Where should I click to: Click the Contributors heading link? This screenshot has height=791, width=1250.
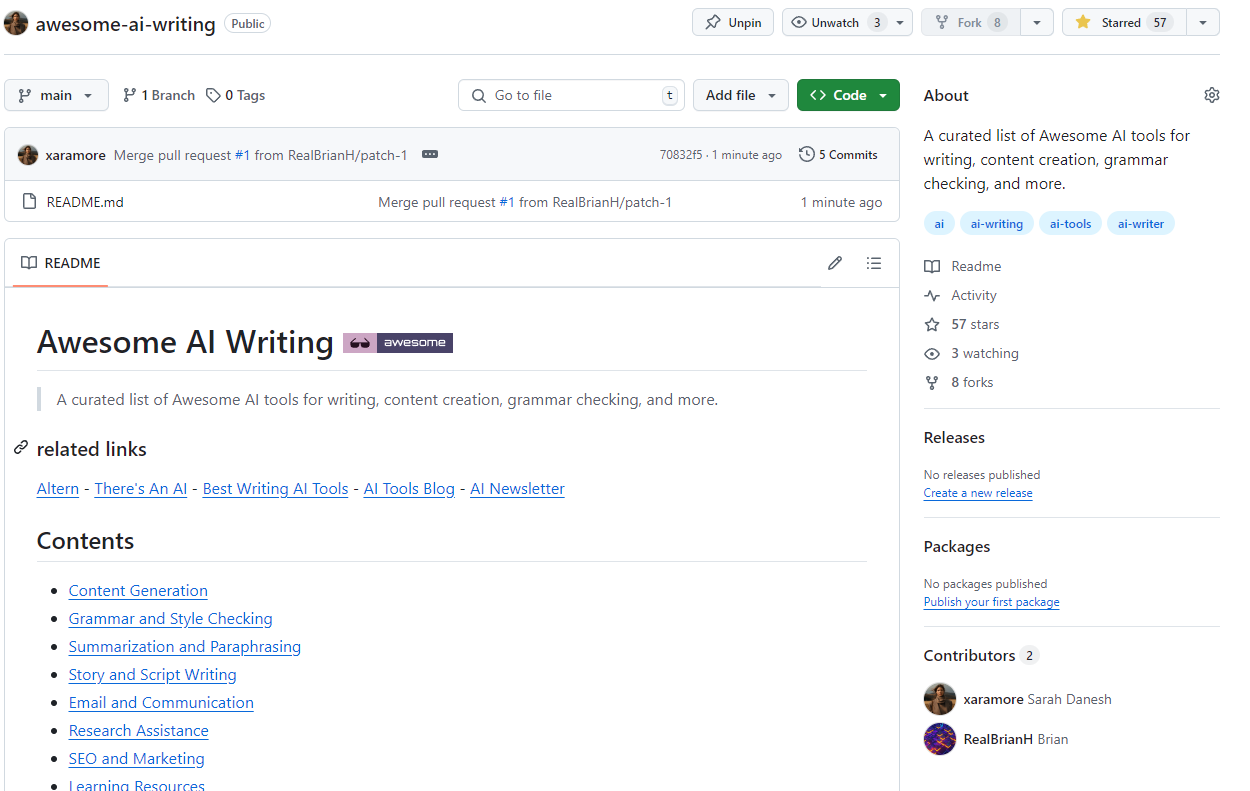[981, 656]
